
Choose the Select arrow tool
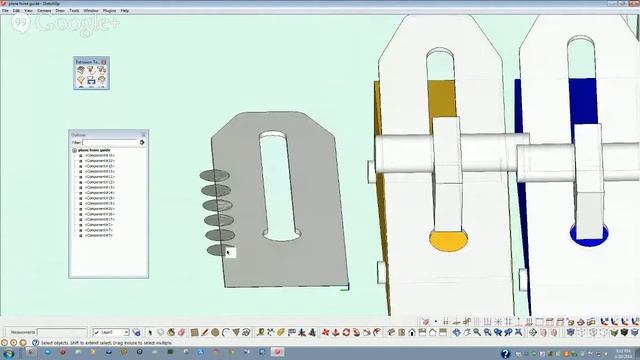[x=150, y=333]
